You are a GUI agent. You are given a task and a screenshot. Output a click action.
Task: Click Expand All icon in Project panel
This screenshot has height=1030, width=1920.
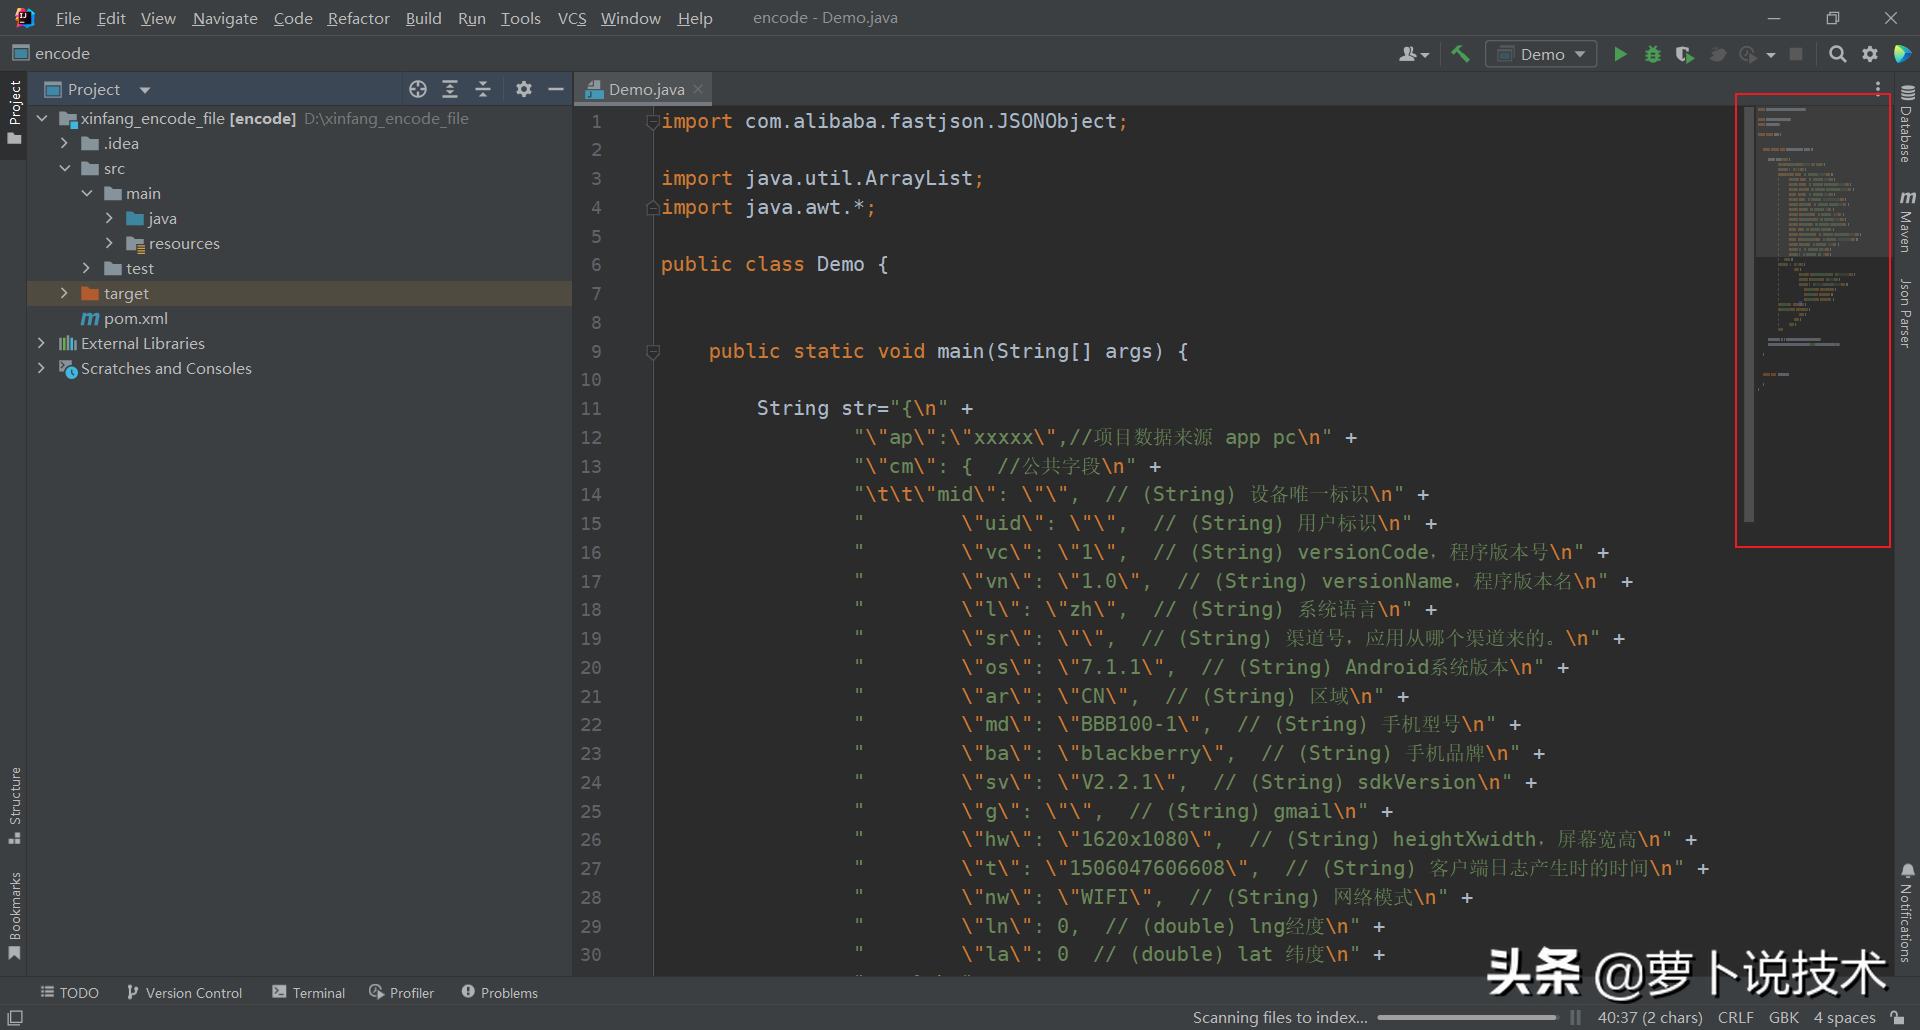click(450, 89)
